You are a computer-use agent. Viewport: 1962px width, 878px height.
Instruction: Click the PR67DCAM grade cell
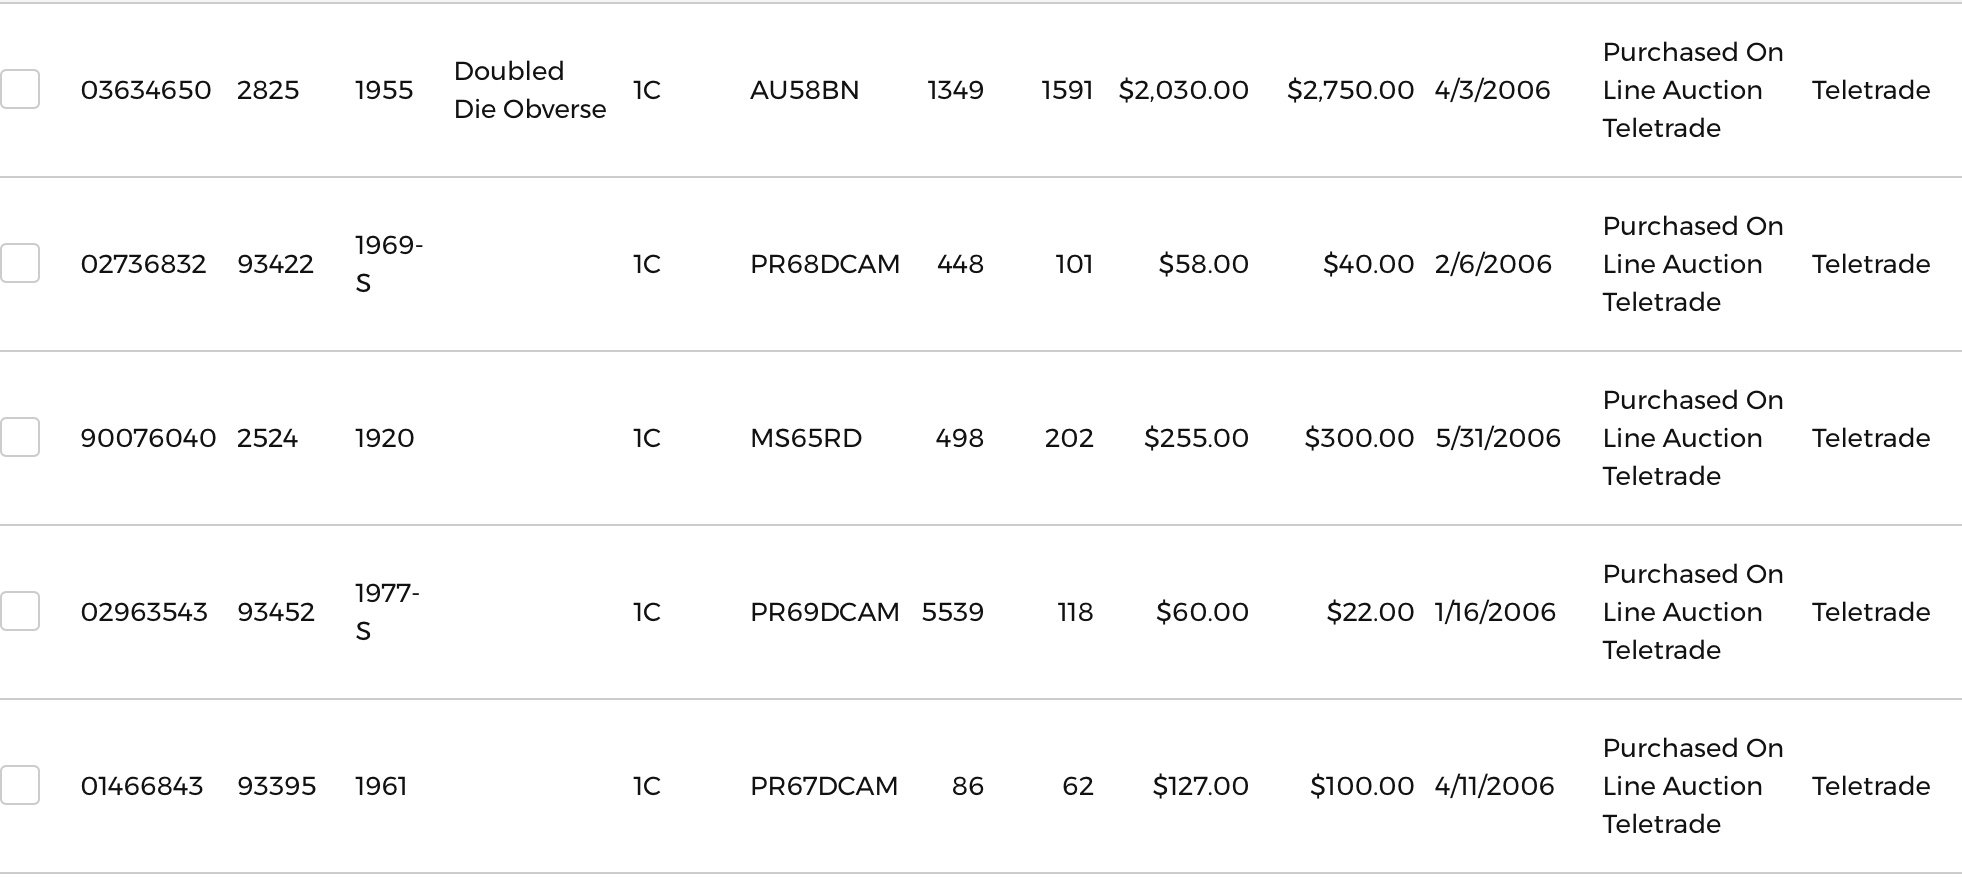824,786
